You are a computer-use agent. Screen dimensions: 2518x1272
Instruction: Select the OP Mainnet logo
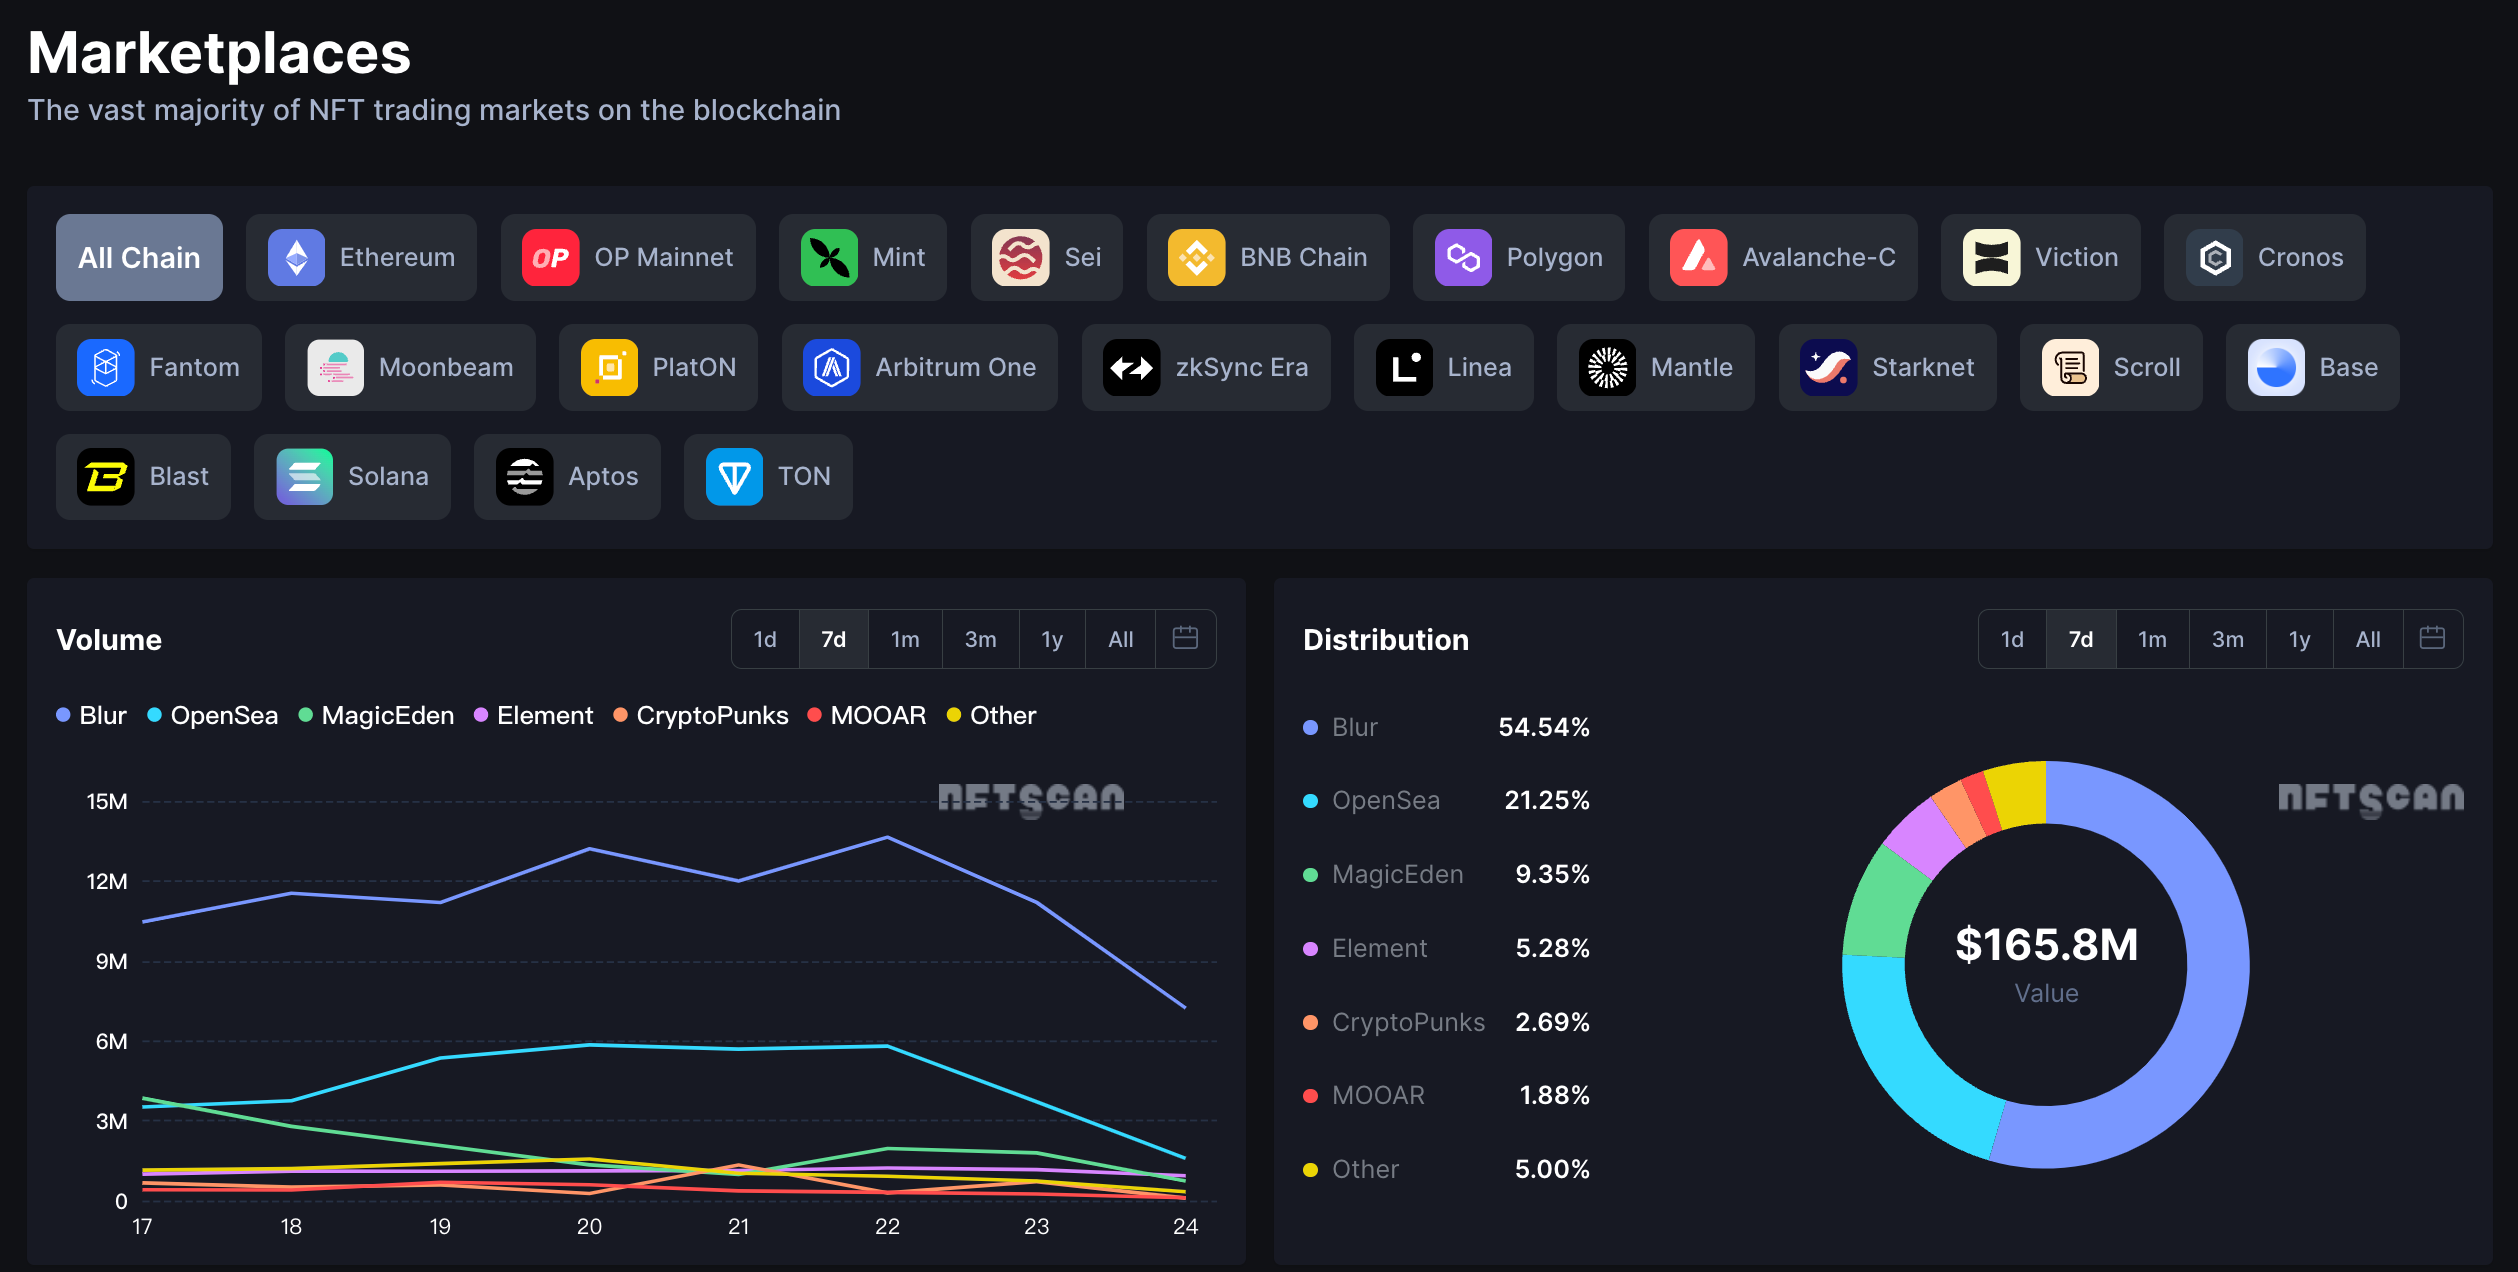pos(550,258)
